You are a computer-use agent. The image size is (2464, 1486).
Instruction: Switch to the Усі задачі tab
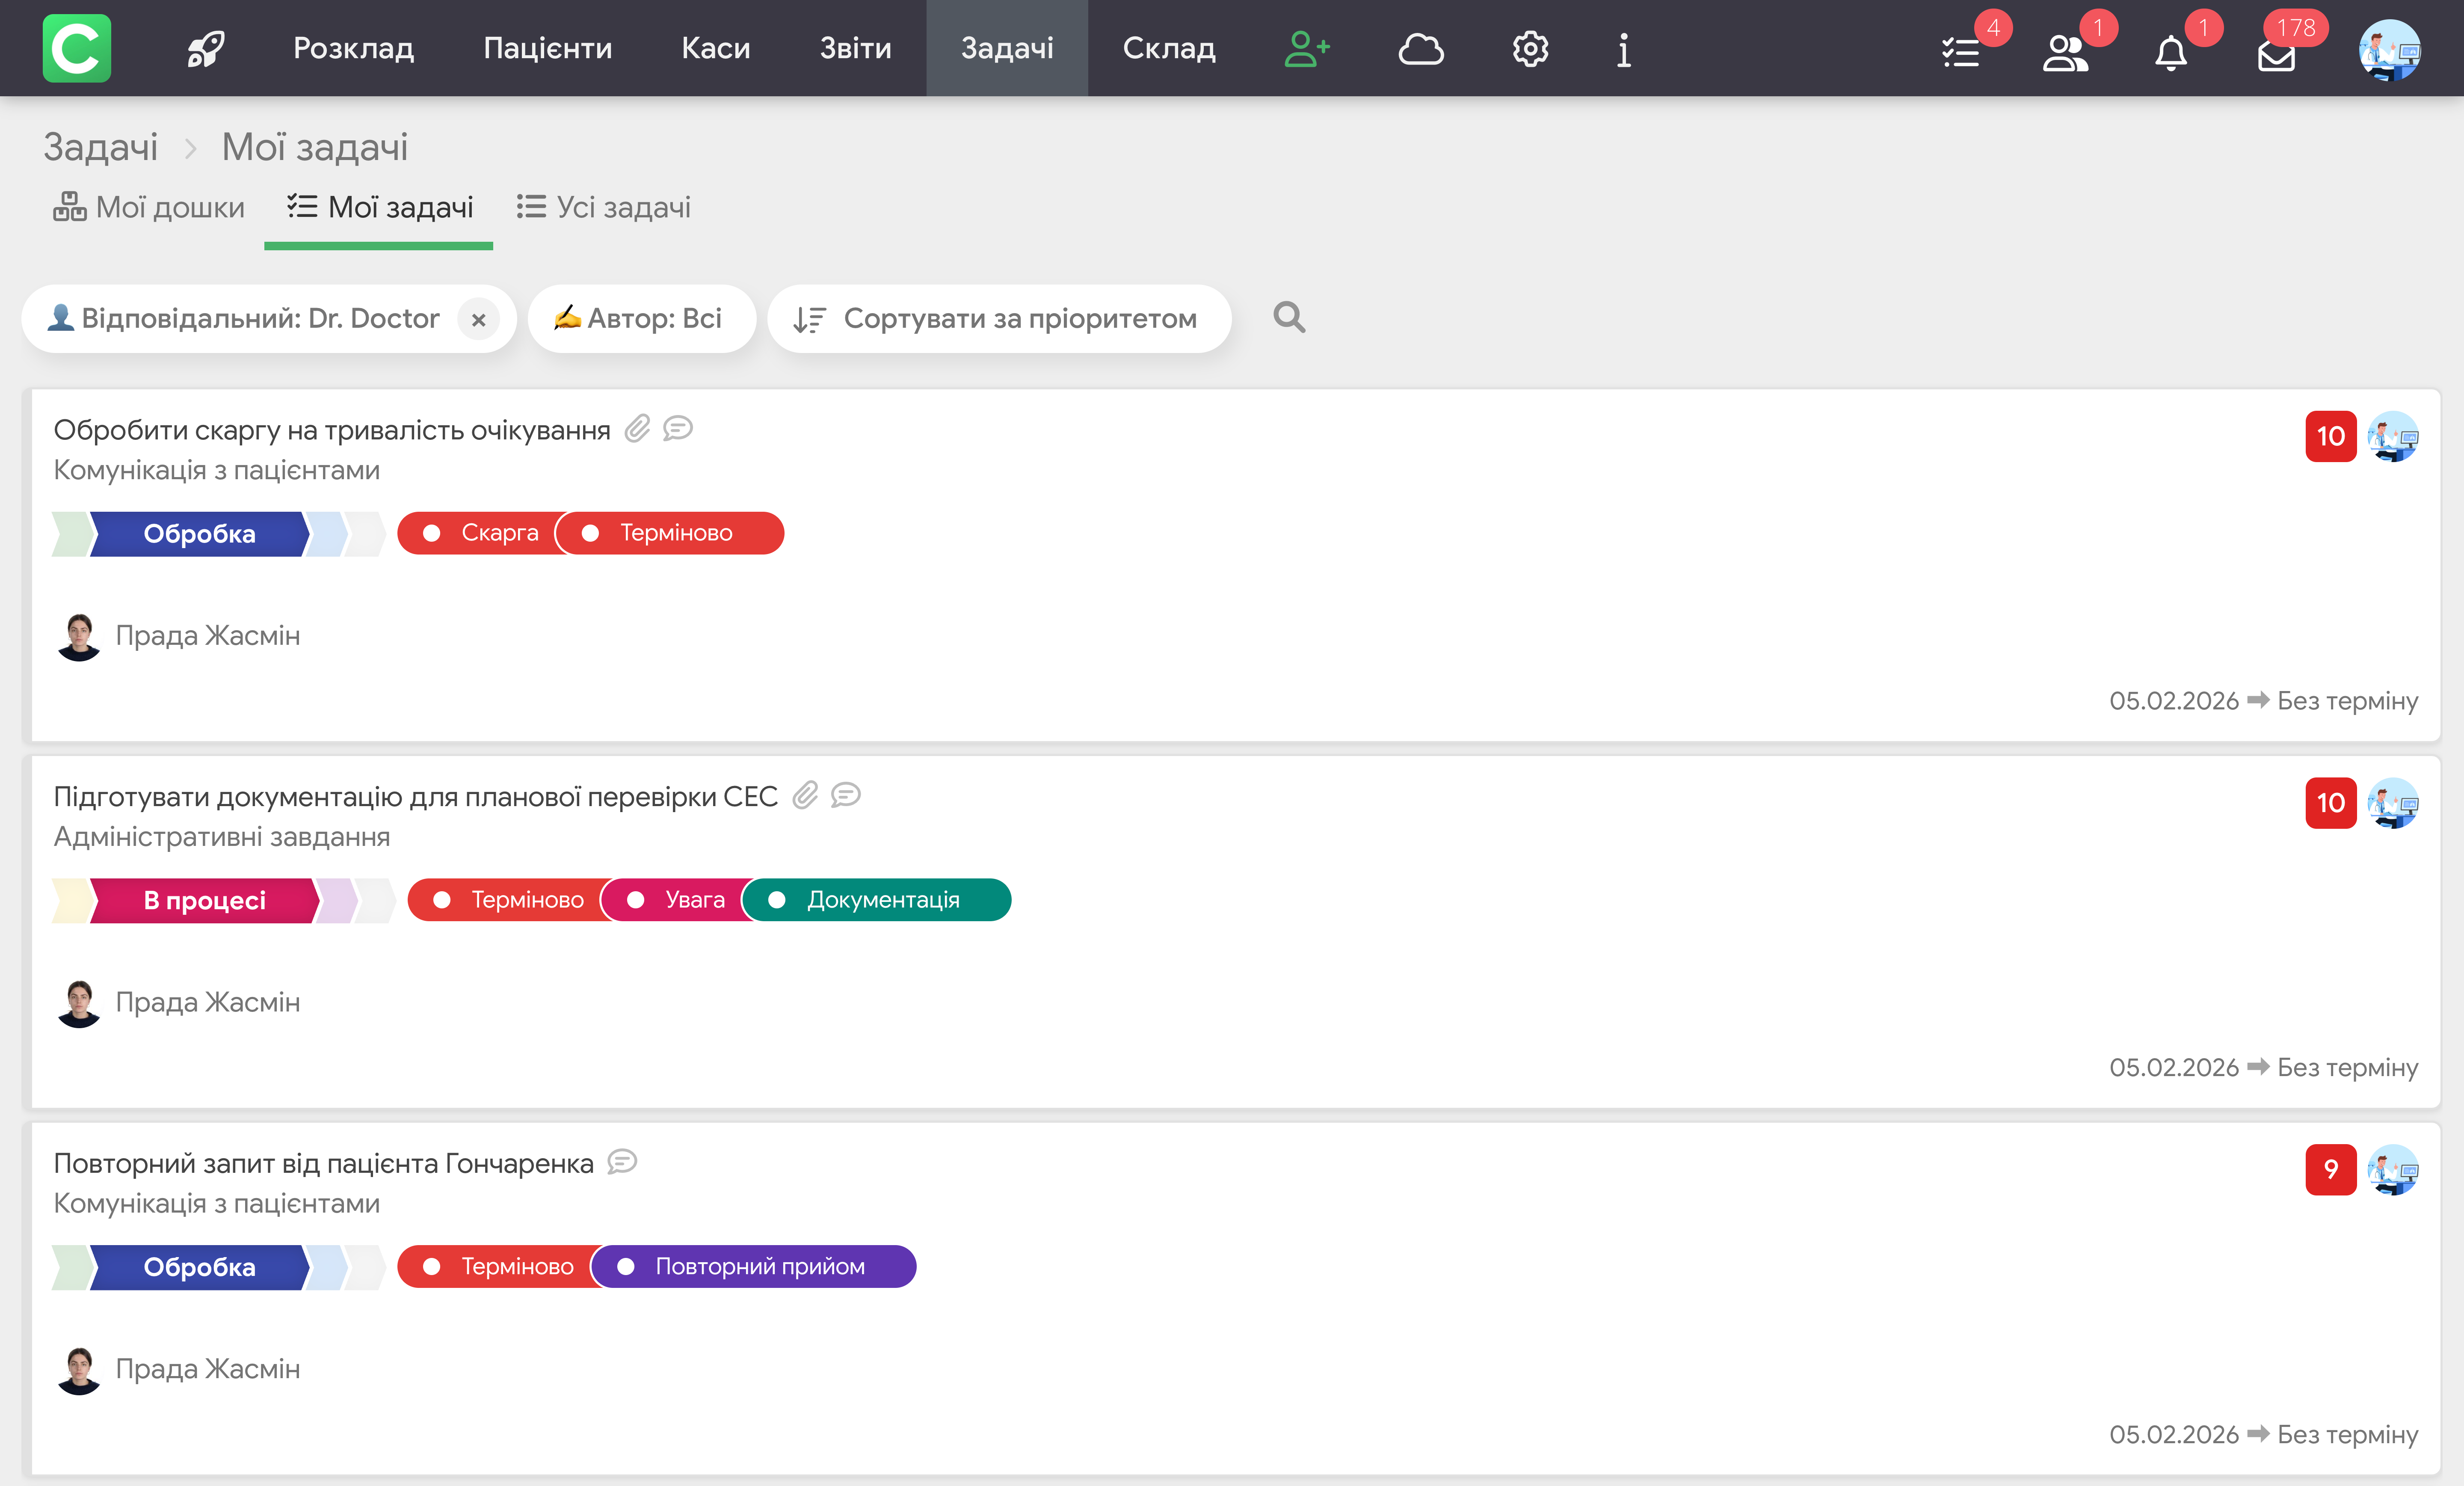click(x=603, y=207)
